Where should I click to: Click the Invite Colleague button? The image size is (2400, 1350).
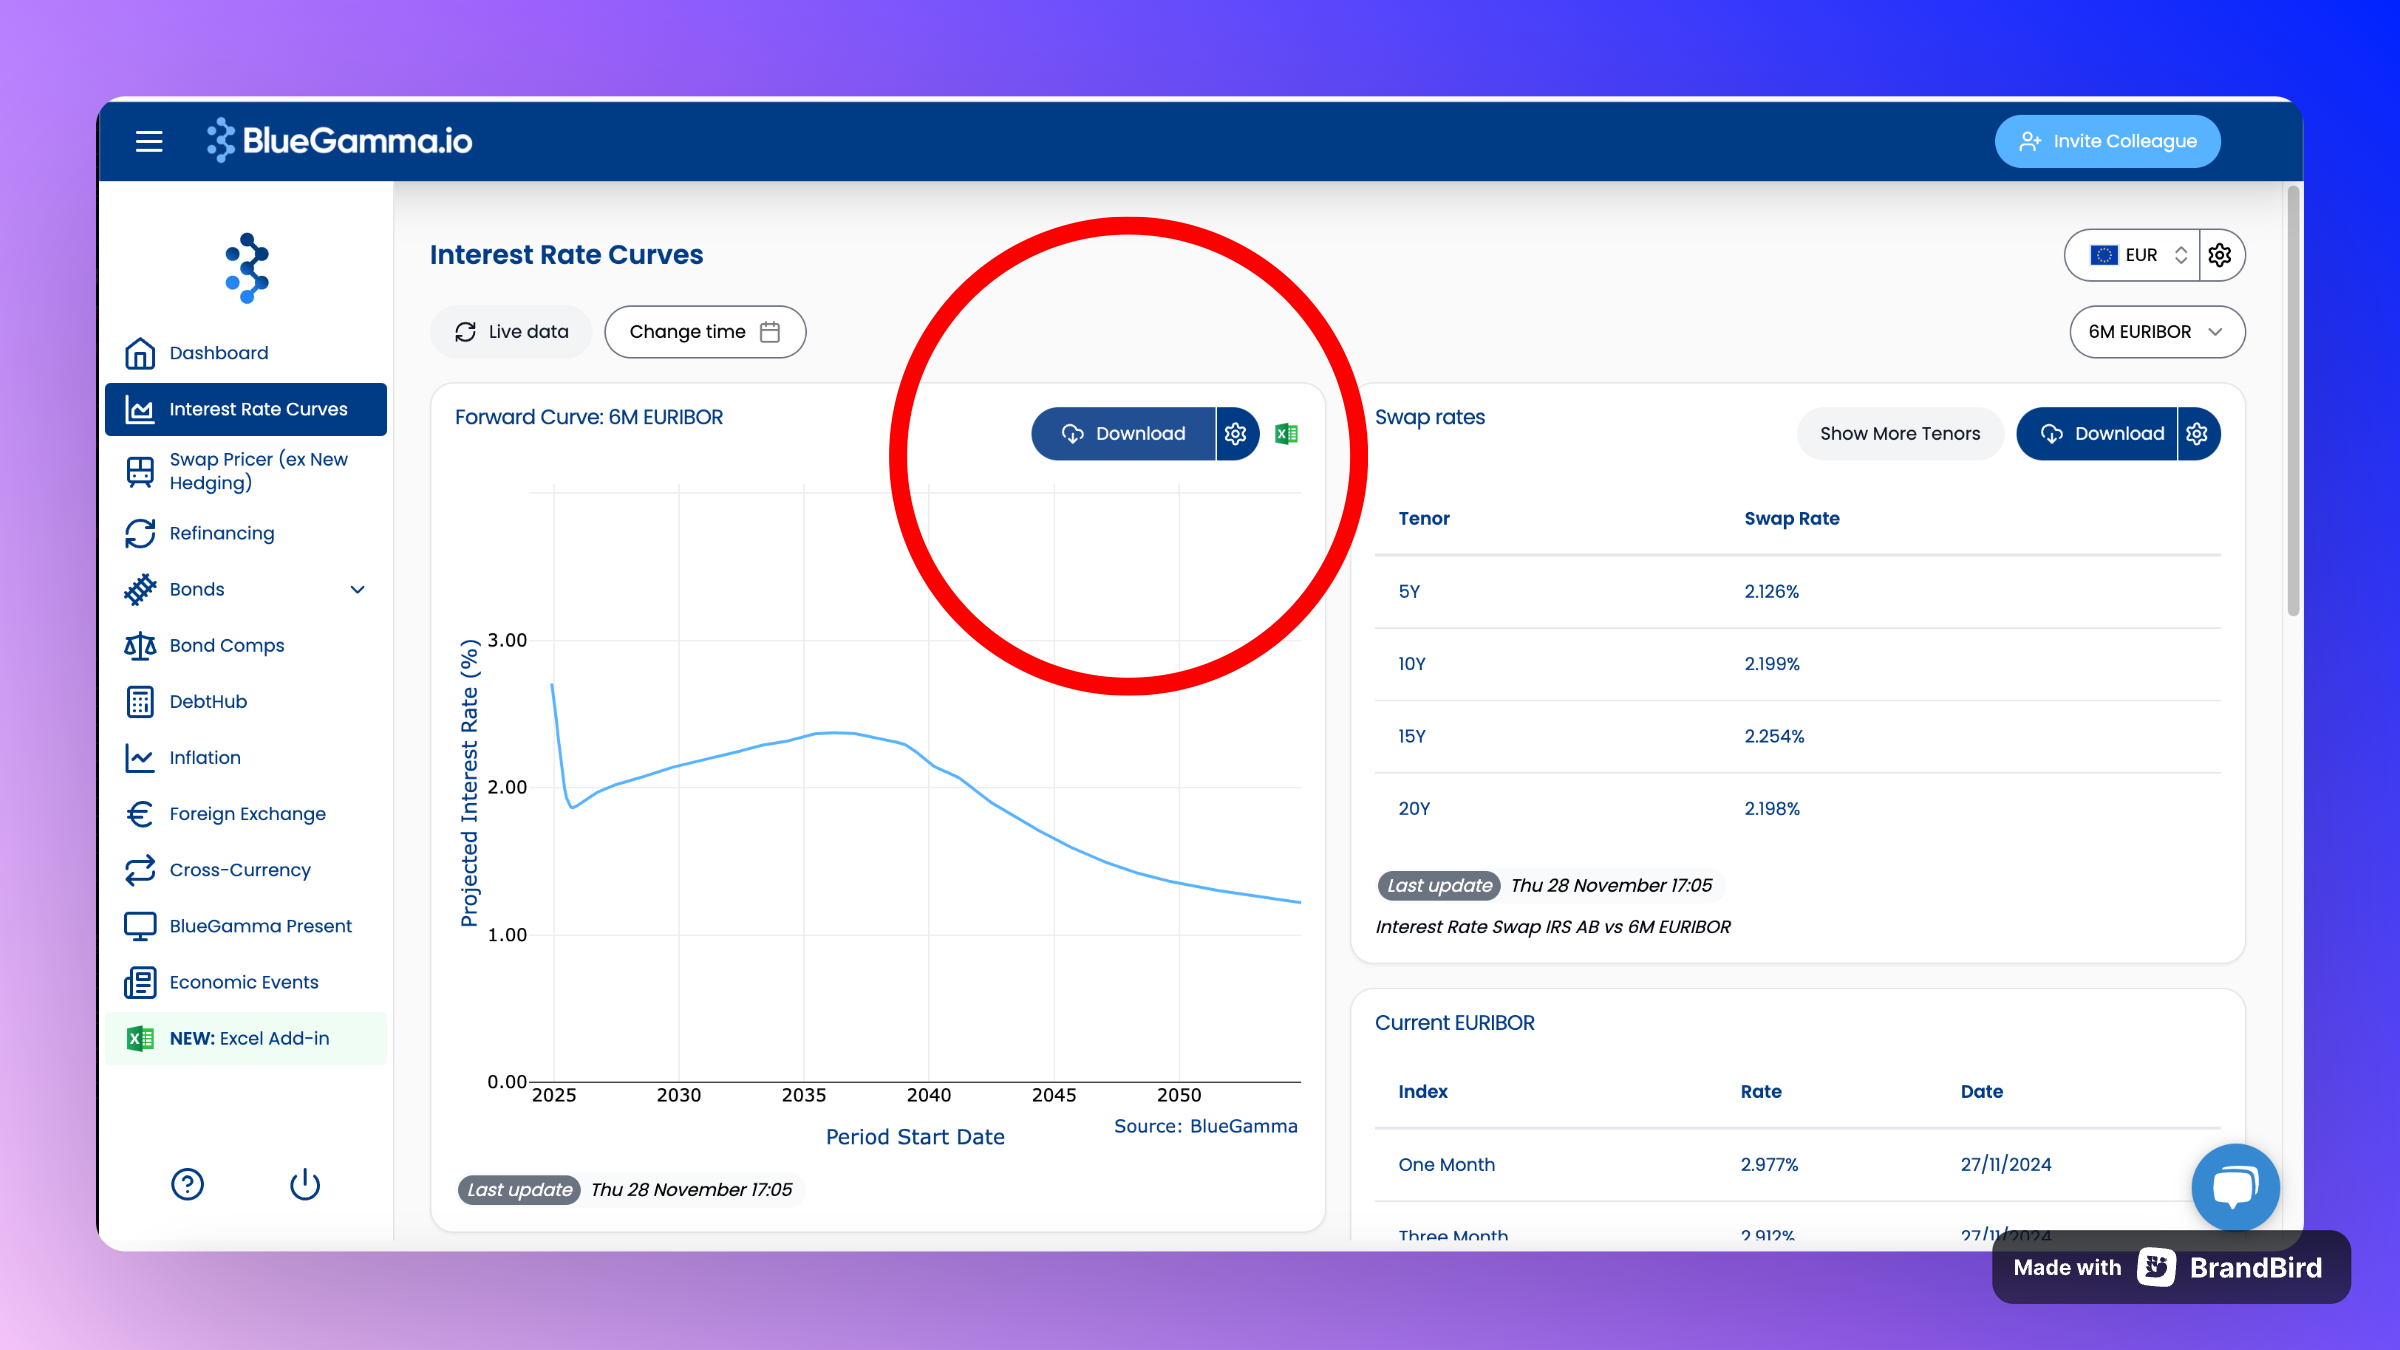click(x=2107, y=141)
